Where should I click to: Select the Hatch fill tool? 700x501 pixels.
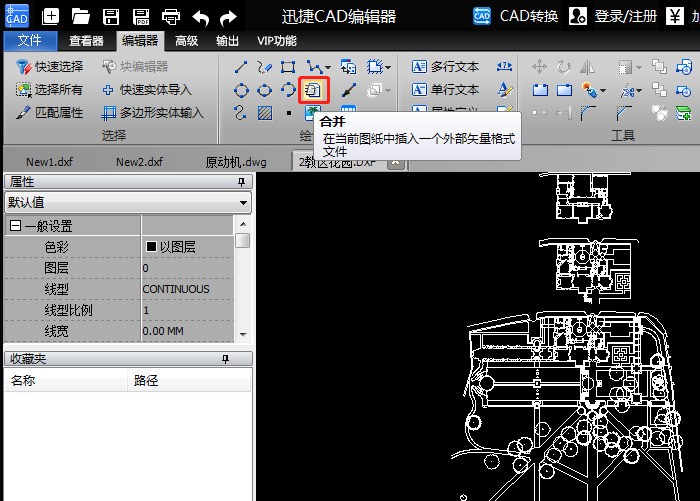coord(265,113)
